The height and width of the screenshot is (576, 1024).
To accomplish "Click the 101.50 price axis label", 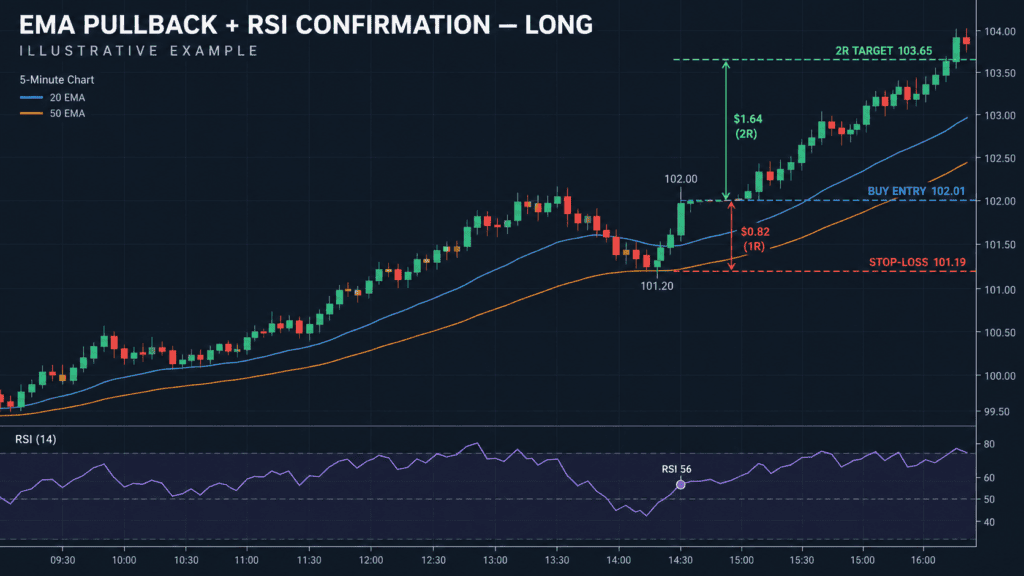I will tap(1000, 245).
